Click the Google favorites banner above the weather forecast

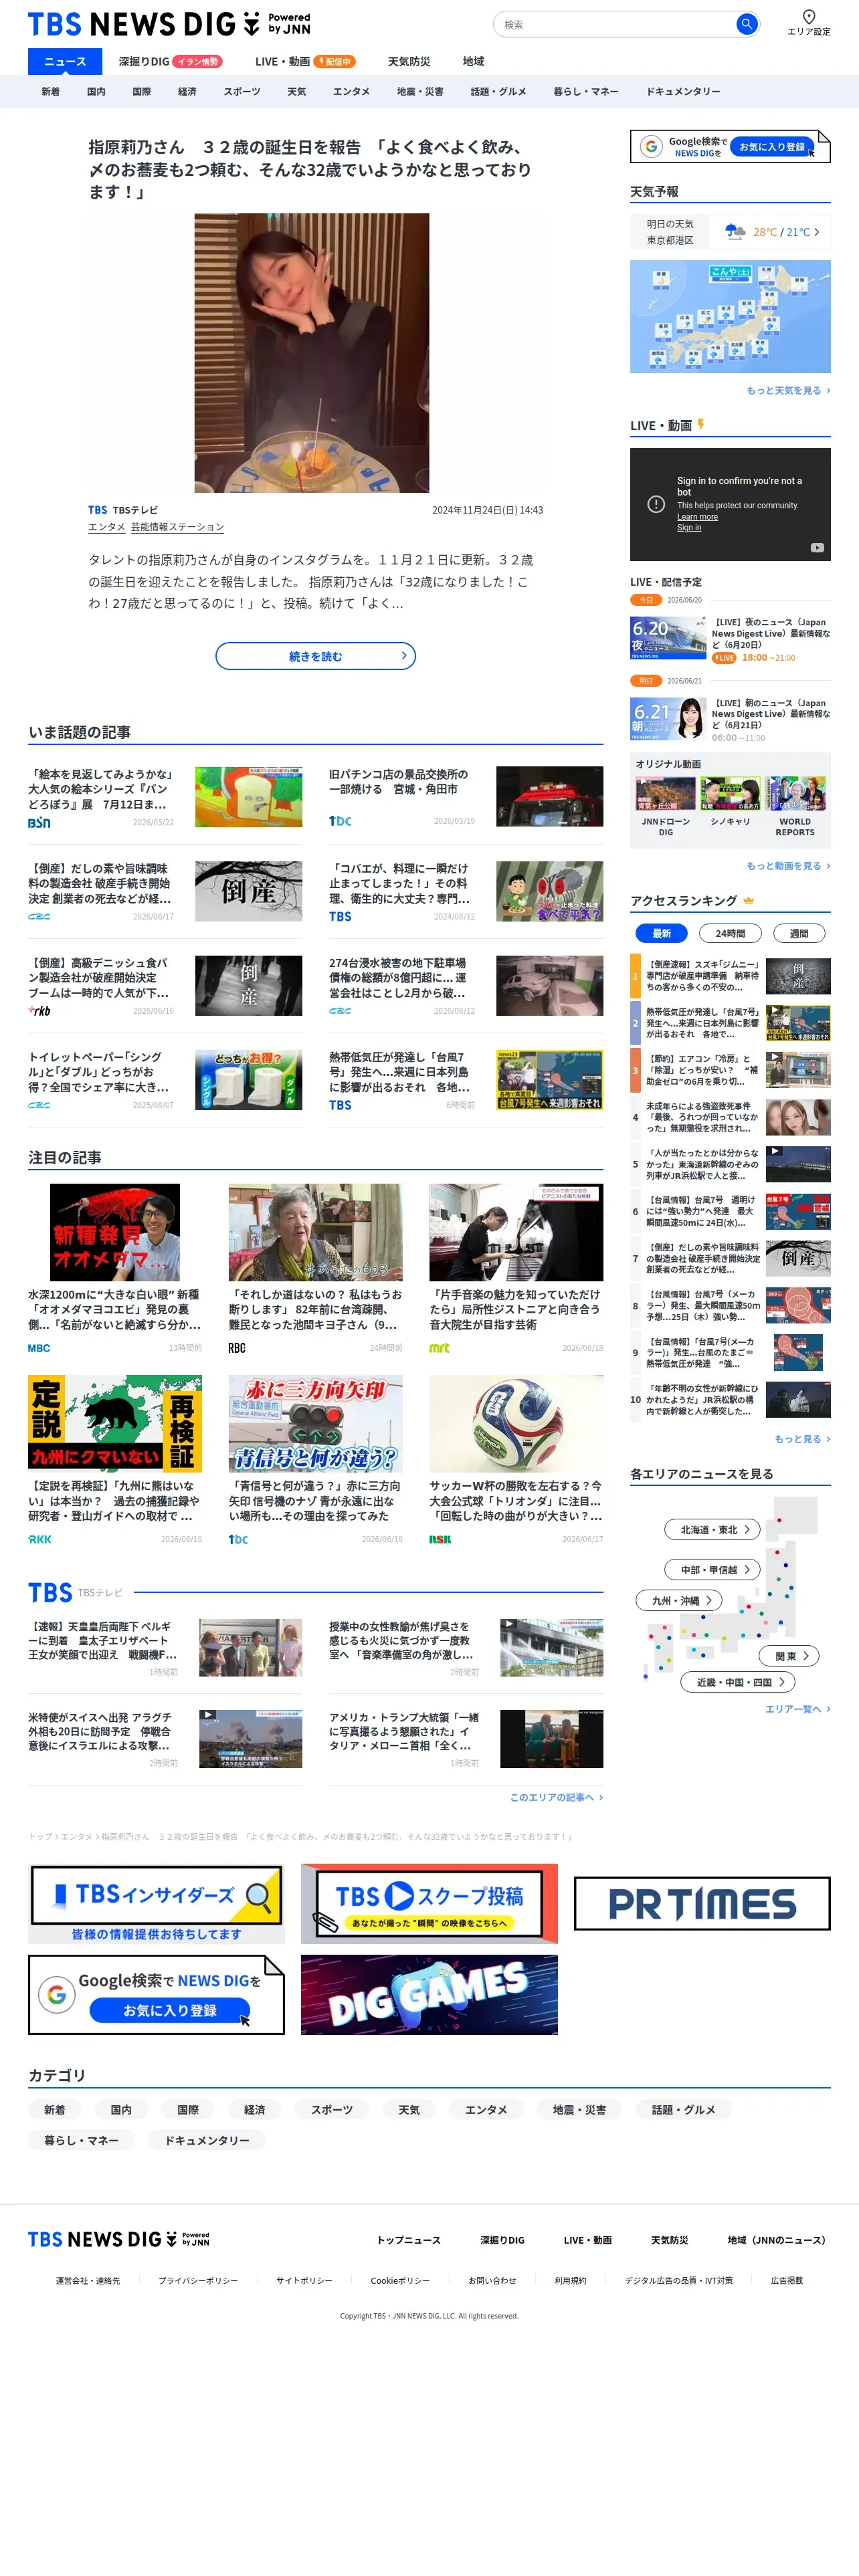[x=730, y=146]
